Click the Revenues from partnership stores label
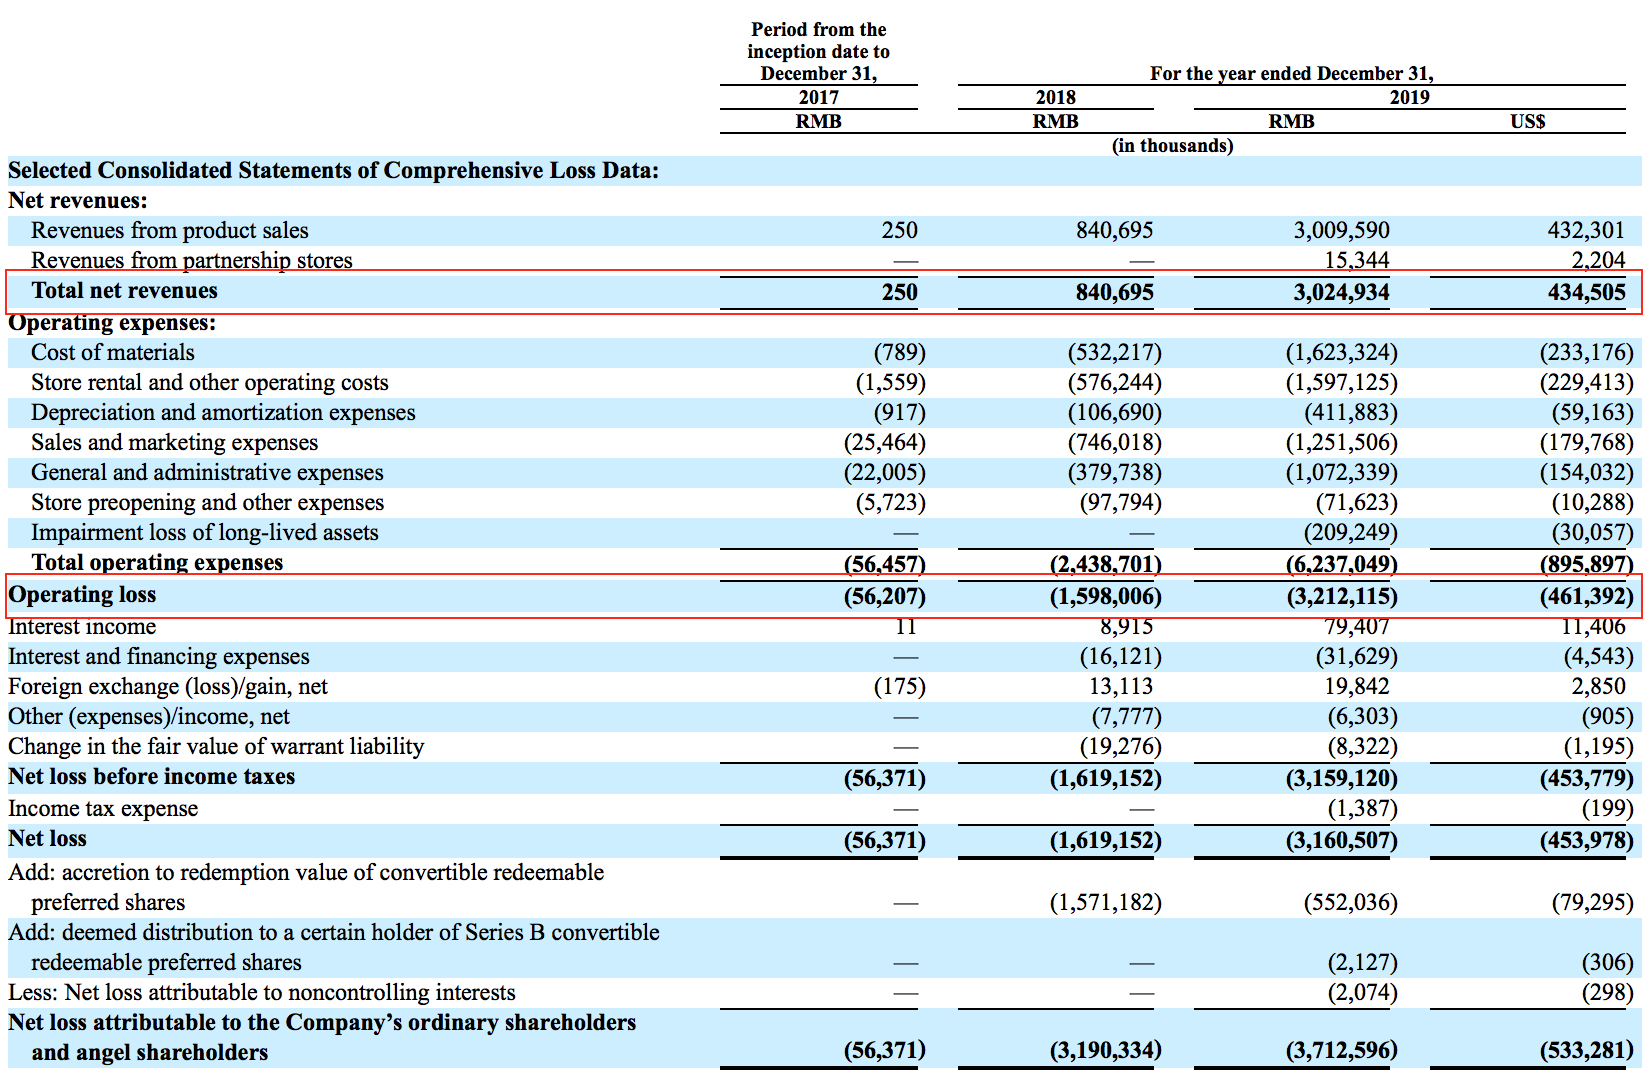The height and width of the screenshot is (1092, 1650). tap(190, 260)
